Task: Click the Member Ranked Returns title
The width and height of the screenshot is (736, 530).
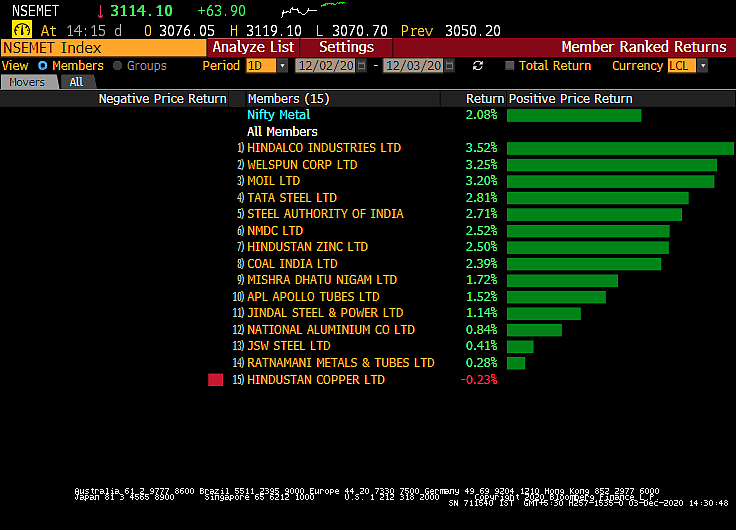Action: click(x=644, y=47)
